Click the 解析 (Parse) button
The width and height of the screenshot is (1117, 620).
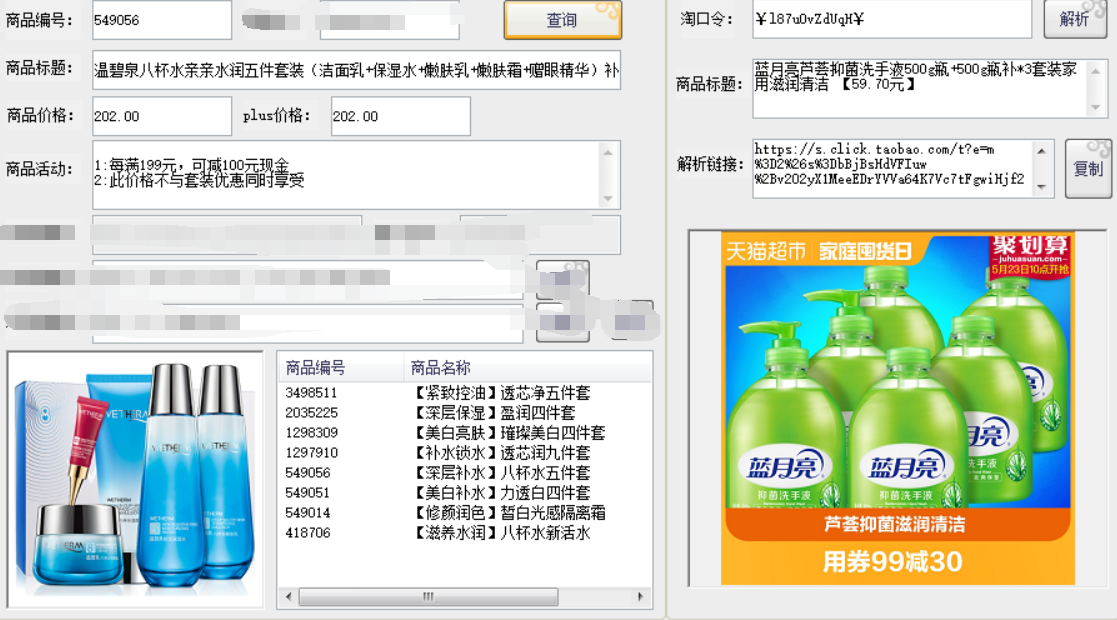pyautogui.click(x=1075, y=19)
